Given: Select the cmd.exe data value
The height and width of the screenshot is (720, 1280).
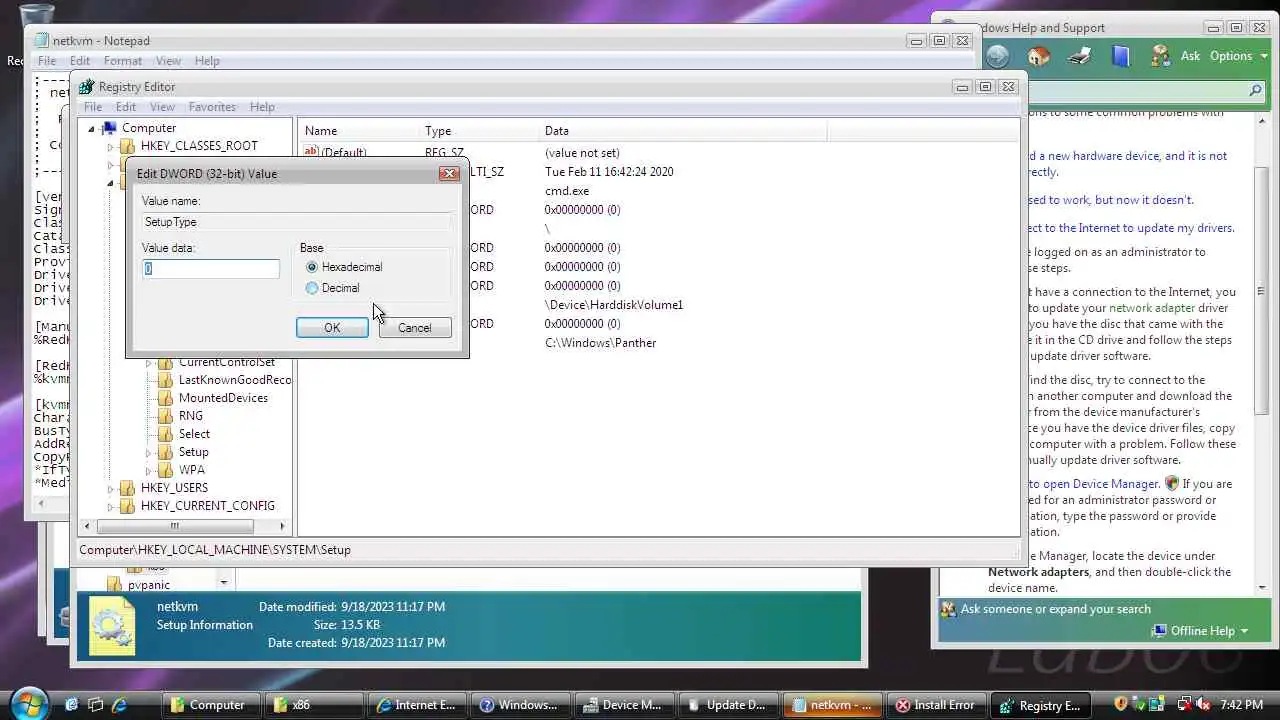Looking at the screenshot, I should coord(567,191).
